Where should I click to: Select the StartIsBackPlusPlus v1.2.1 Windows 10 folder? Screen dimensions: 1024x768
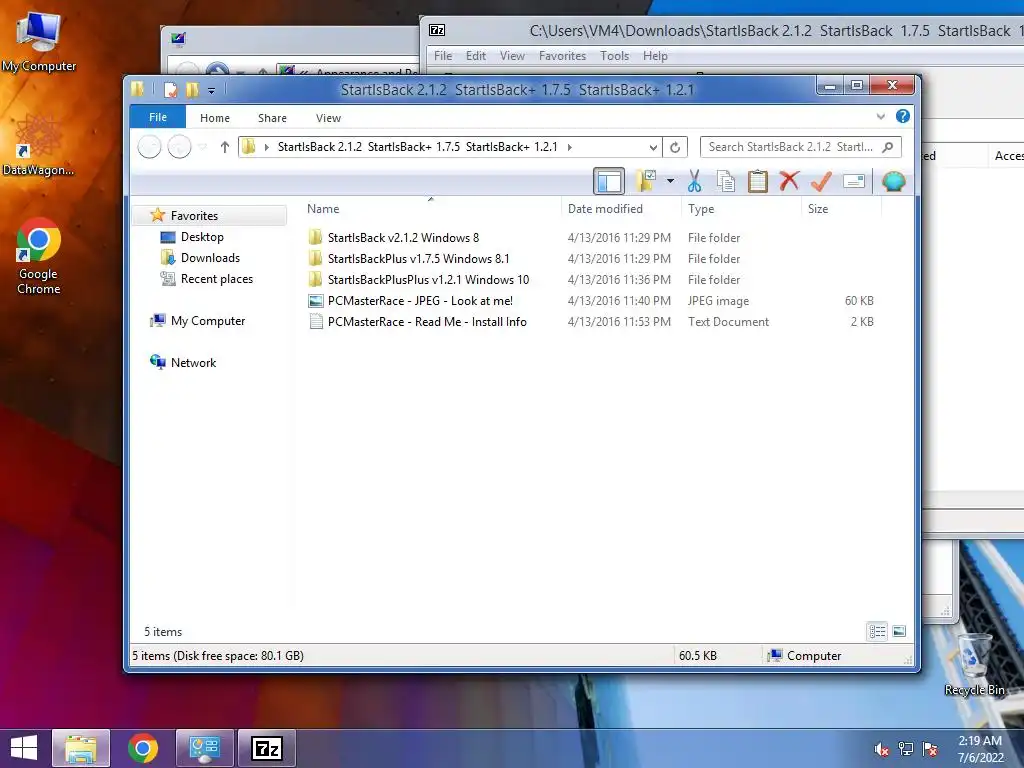[x=428, y=280]
